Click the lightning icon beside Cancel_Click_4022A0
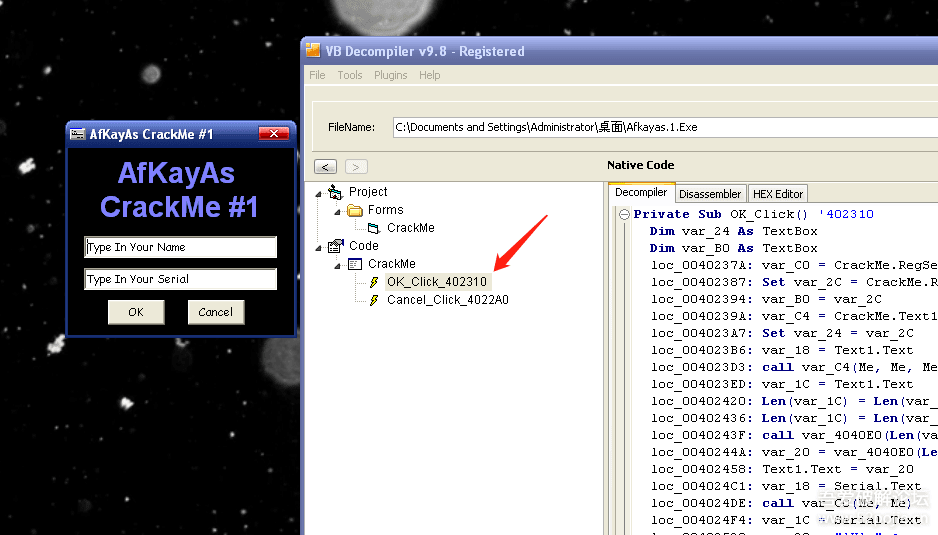This screenshot has height=535, width=938. coord(374,300)
